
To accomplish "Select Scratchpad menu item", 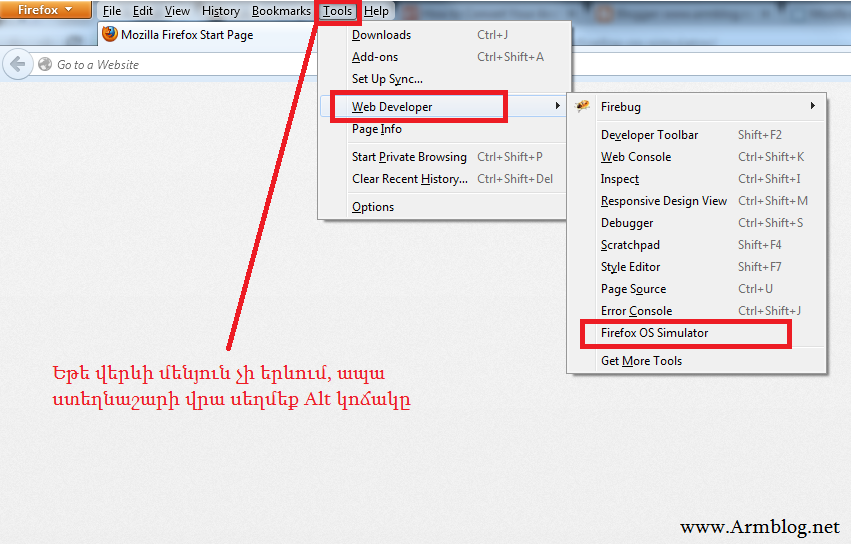I will coord(697,245).
